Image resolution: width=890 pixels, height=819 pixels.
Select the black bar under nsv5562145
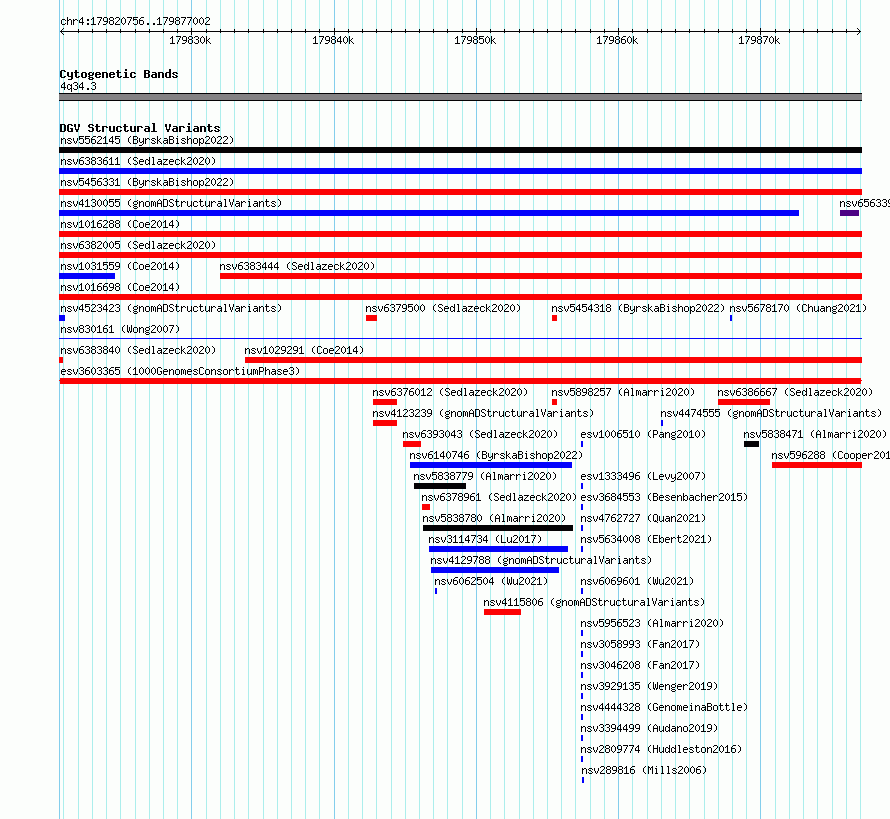point(460,150)
